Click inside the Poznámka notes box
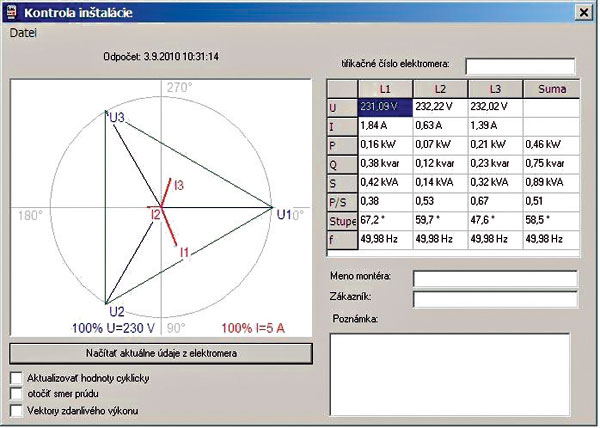The width and height of the screenshot is (600, 428). 450,370
